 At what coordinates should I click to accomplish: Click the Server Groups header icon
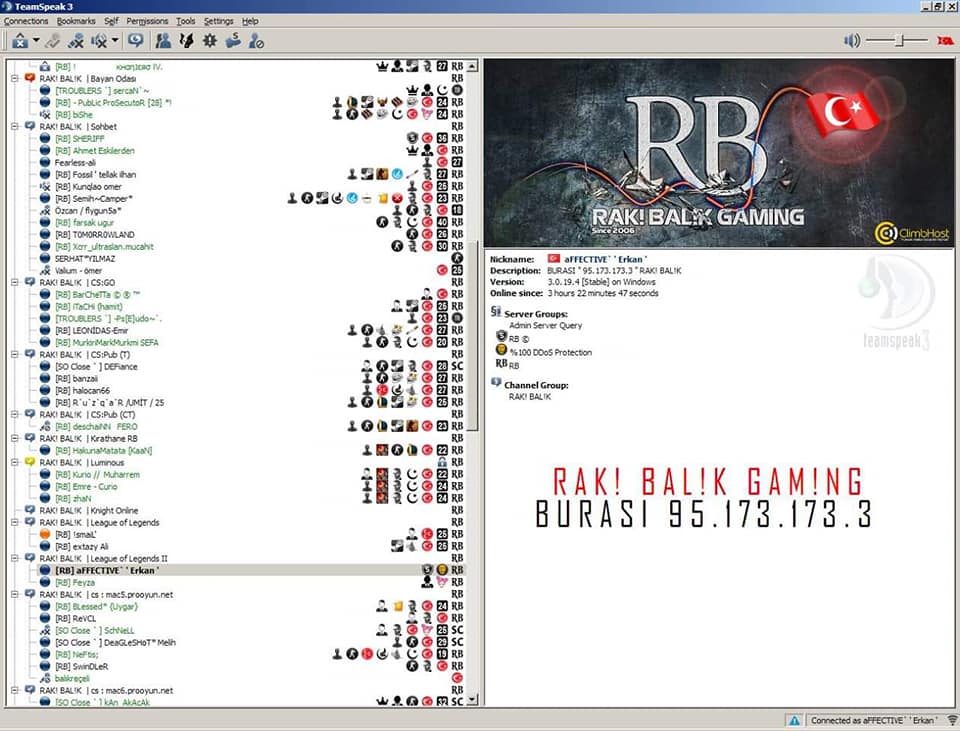coord(496,312)
